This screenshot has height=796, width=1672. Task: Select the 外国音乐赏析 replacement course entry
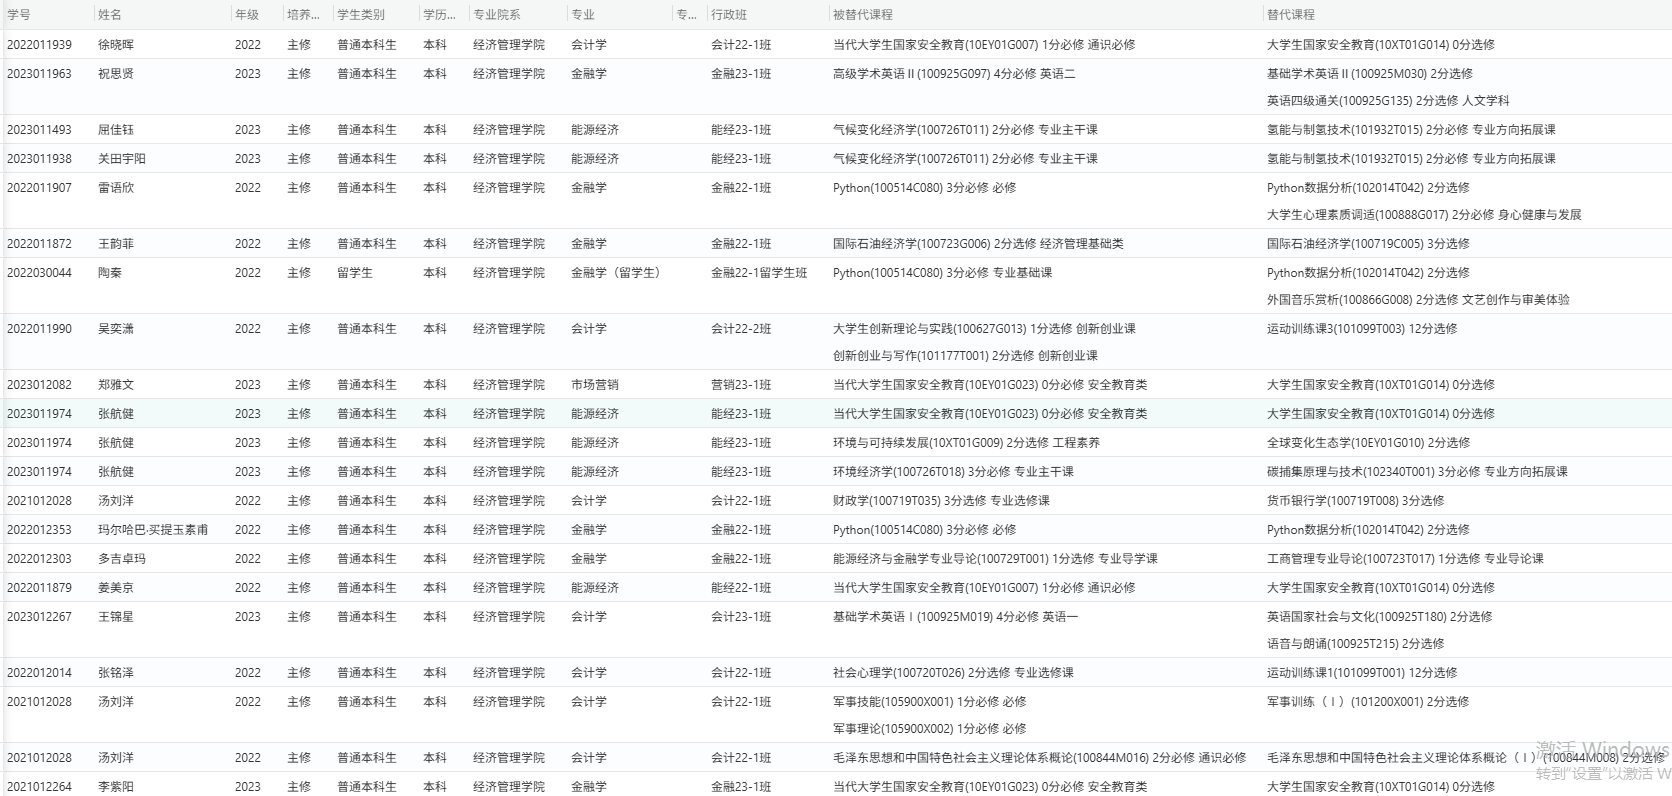(x=1417, y=300)
